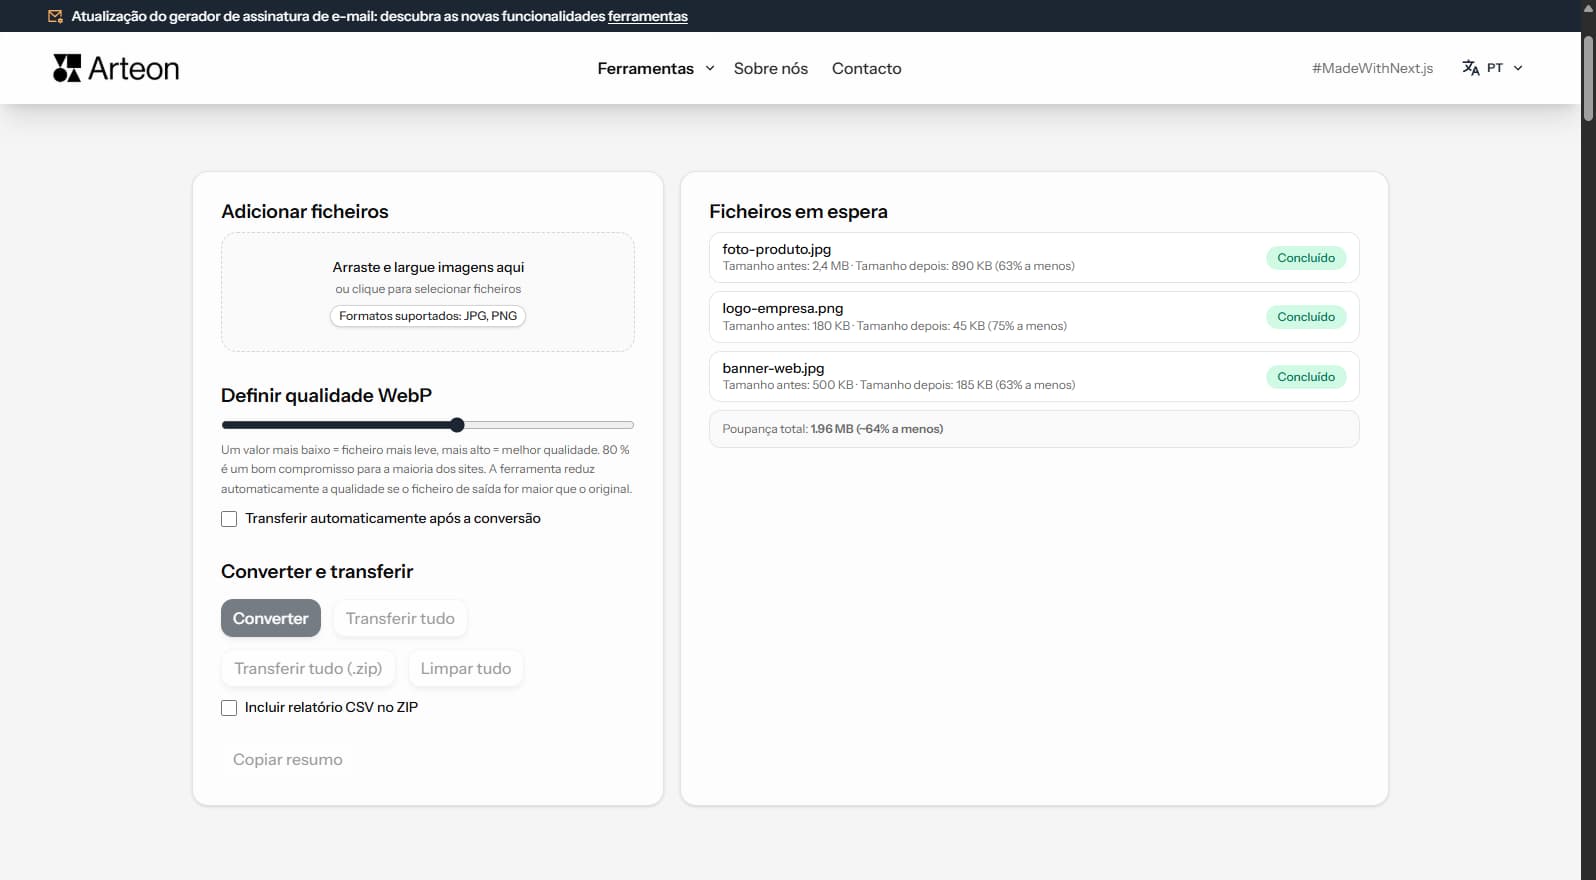This screenshot has height=880, width=1596.
Task: Click the Arteon logo icon
Action: point(67,68)
